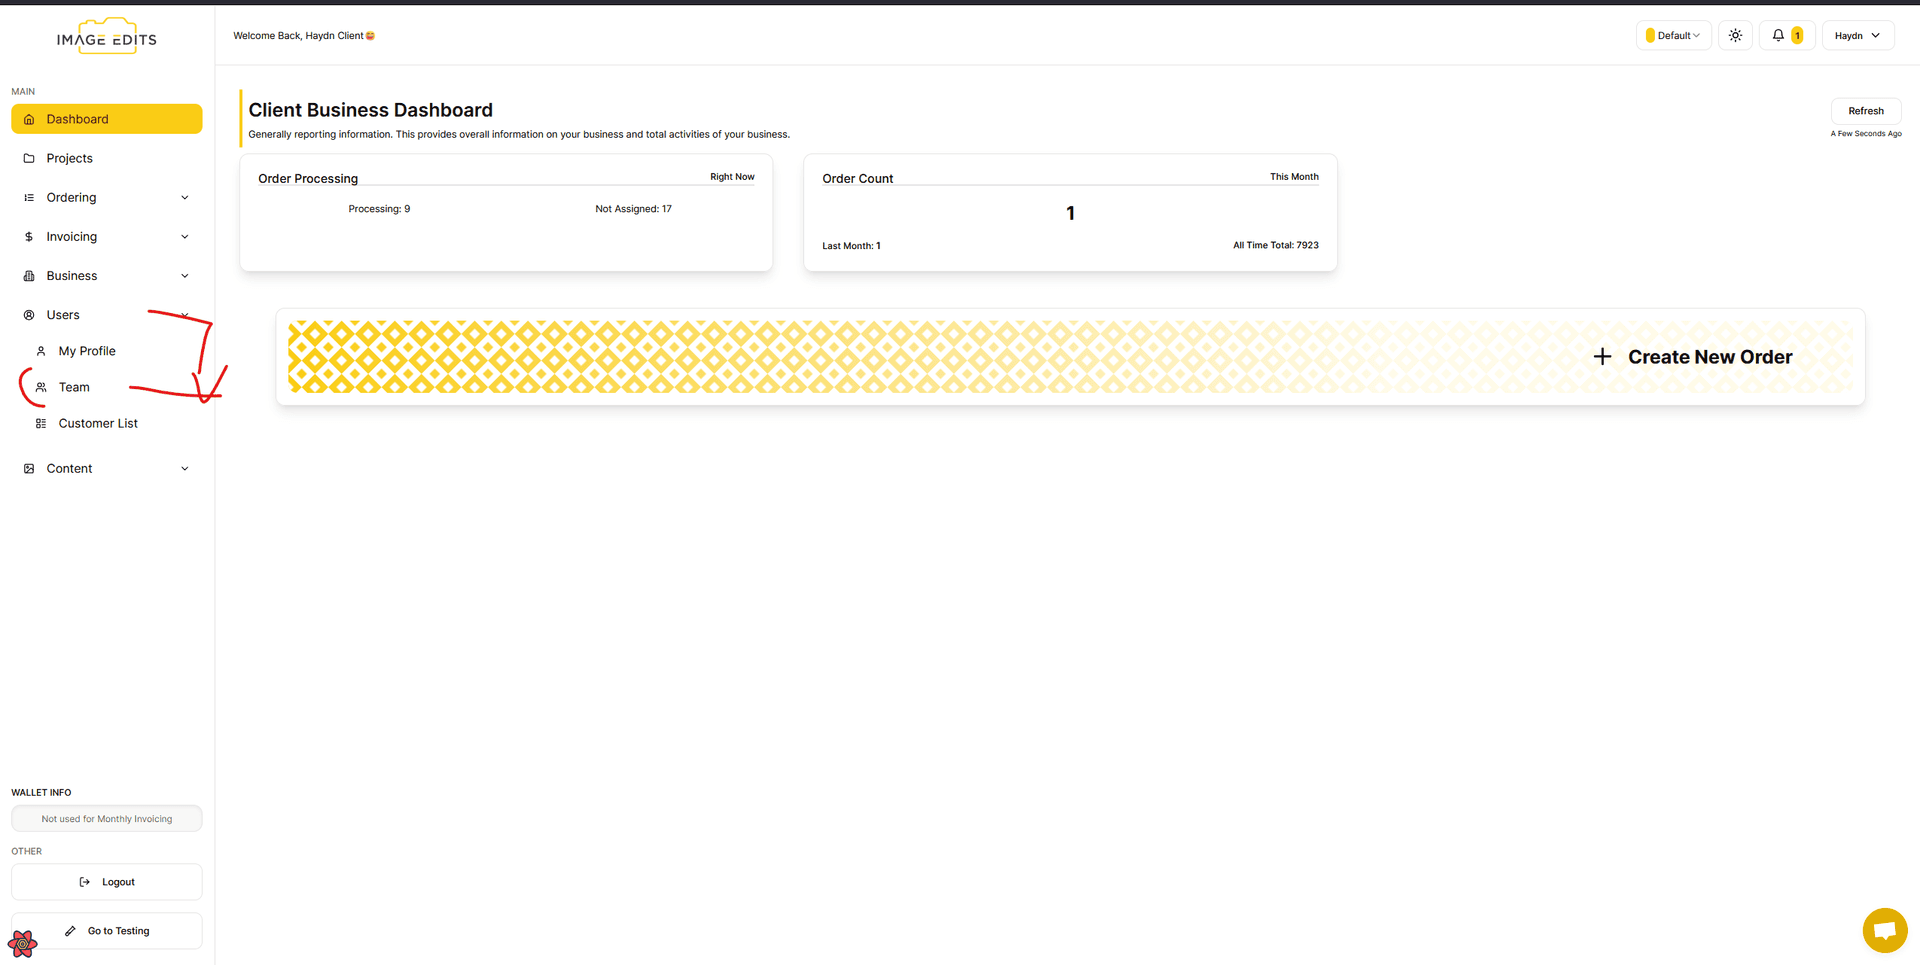Open the Haydn user menu dropdown

(x=1857, y=36)
